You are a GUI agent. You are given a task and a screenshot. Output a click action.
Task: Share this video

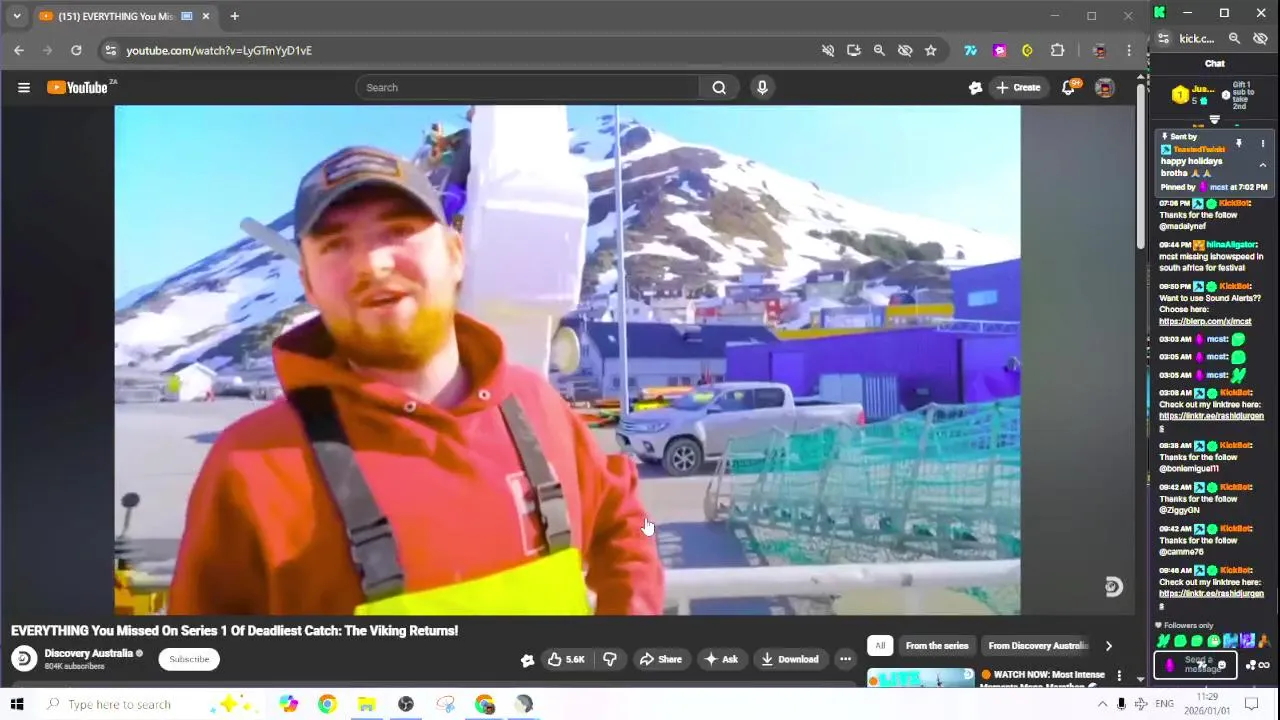click(660, 659)
